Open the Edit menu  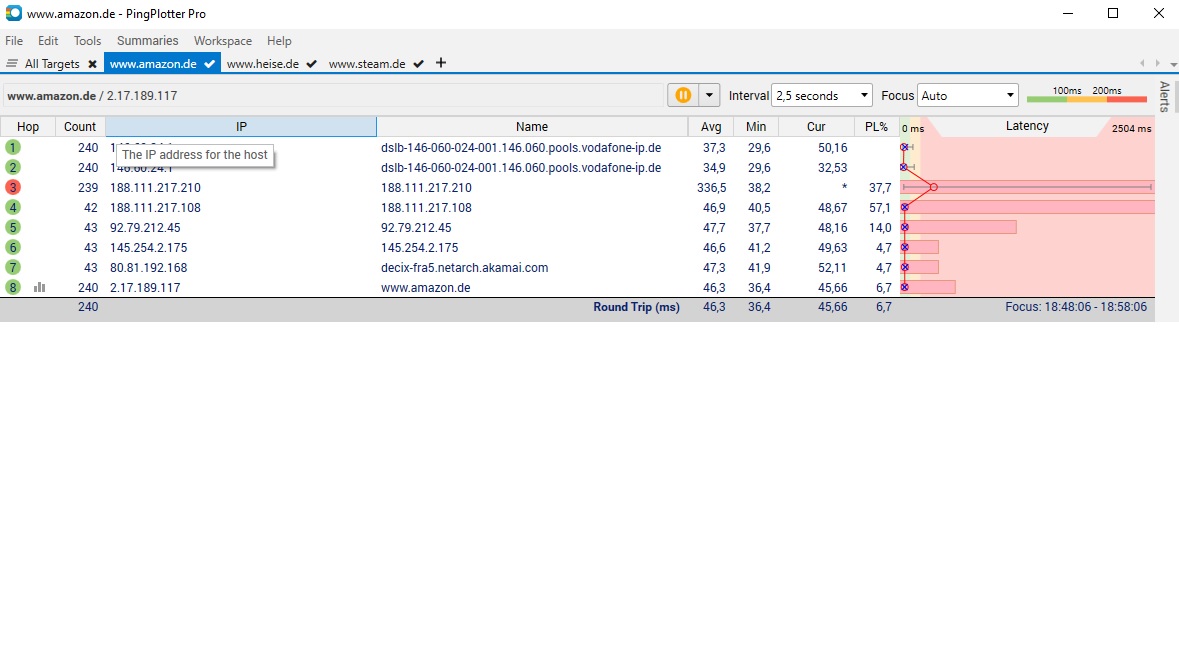[x=48, y=41]
